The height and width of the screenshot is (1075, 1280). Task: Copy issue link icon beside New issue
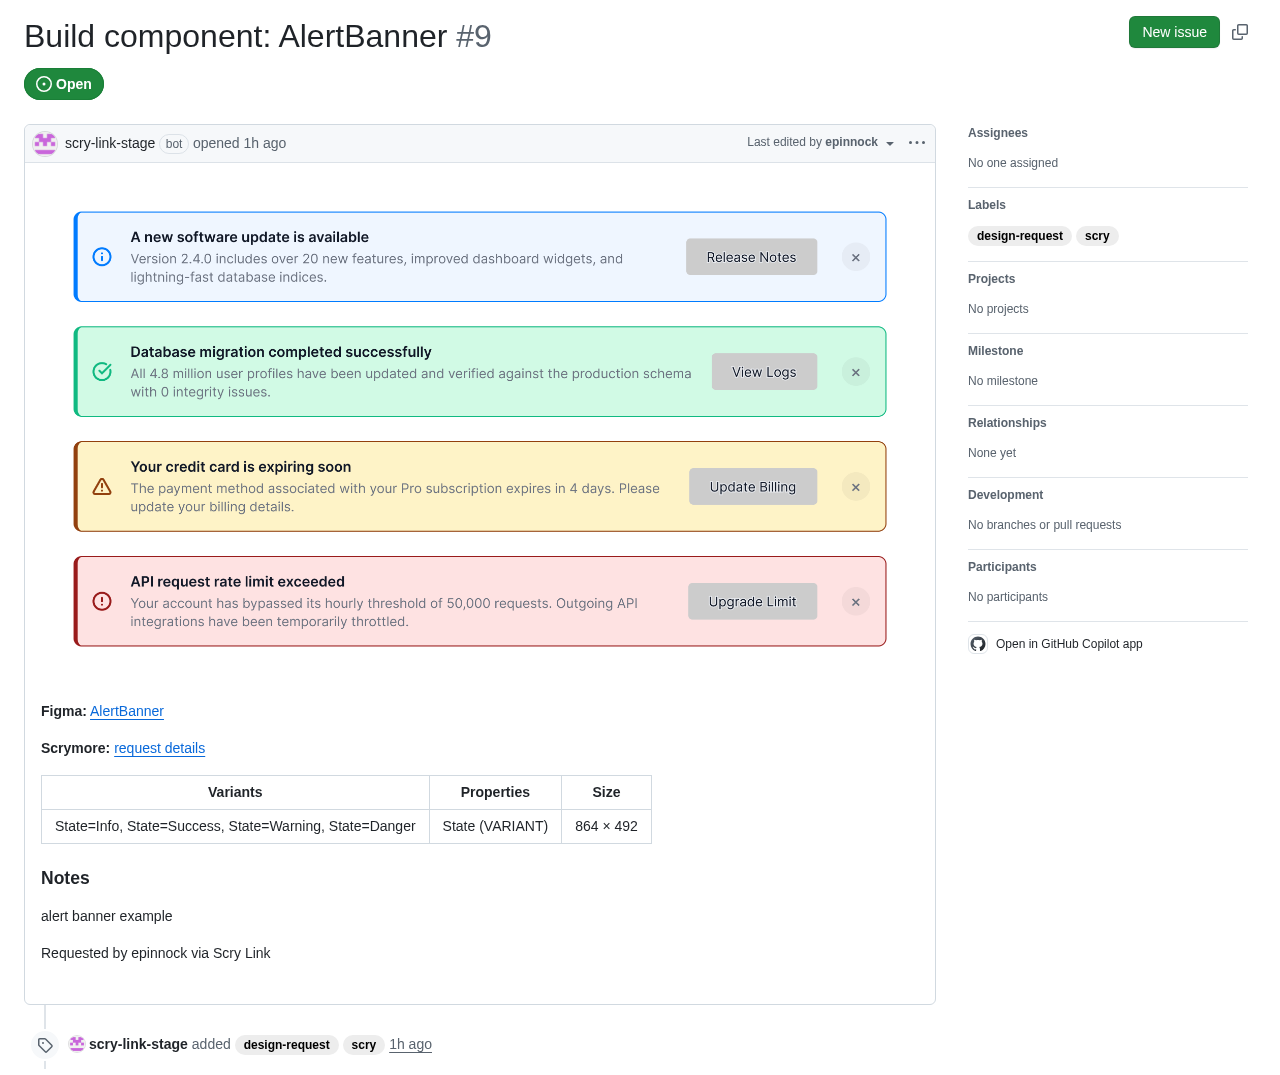(x=1240, y=32)
